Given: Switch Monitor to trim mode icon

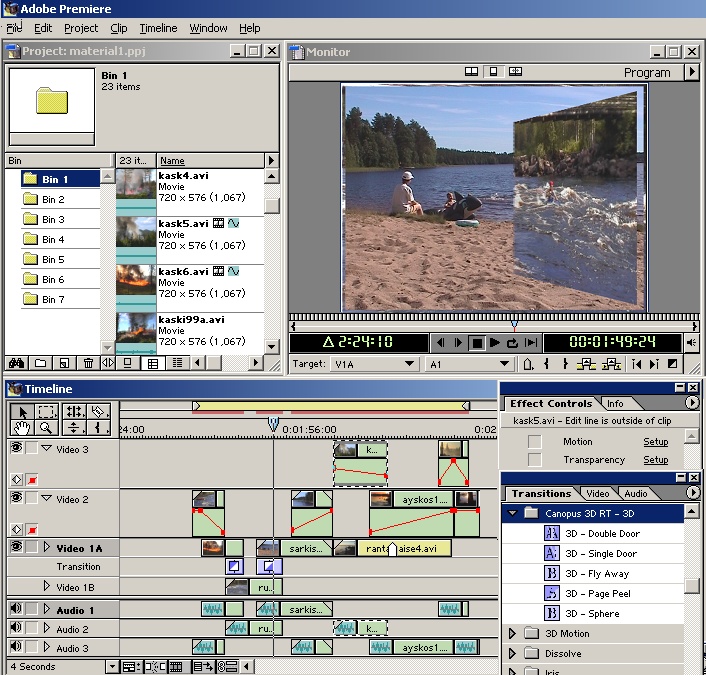Looking at the screenshot, I should click(515, 72).
